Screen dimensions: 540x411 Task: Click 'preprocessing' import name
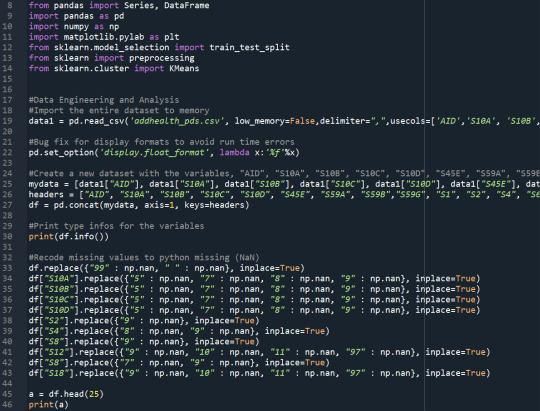click(x=162, y=58)
